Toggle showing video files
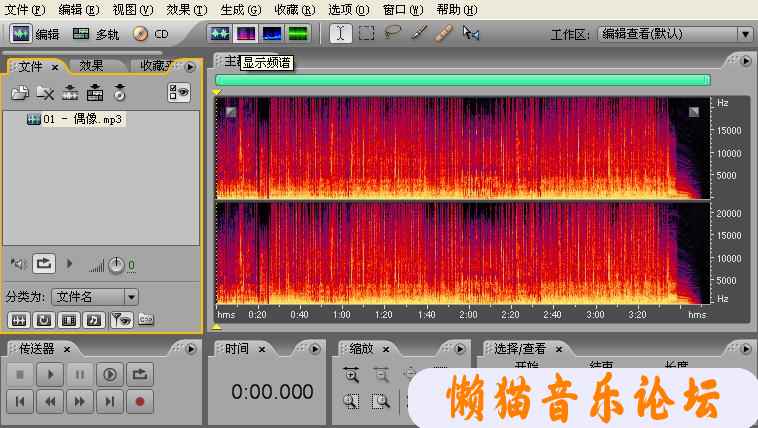The image size is (758, 428). pyautogui.click(x=69, y=320)
